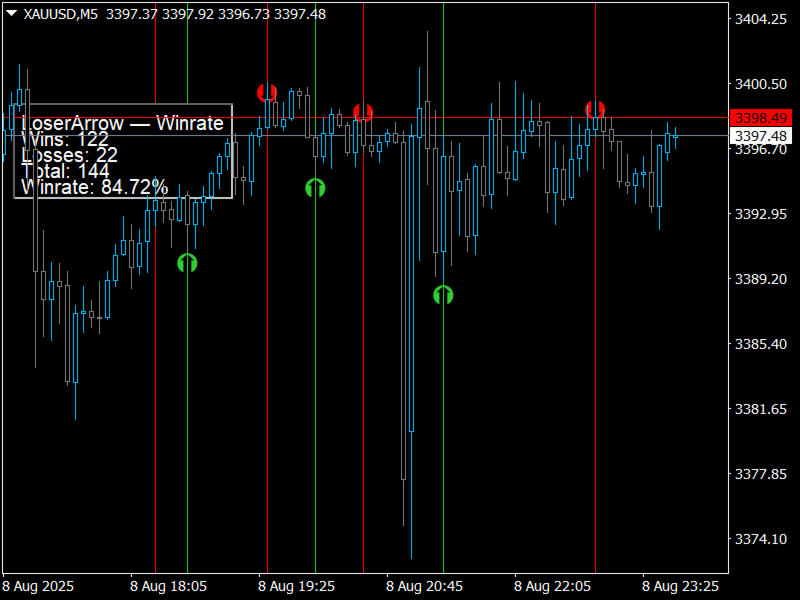The image size is (800, 600).
Task: Select the first green buy arrow signal
Action: pyautogui.click(x=187, y=263)
